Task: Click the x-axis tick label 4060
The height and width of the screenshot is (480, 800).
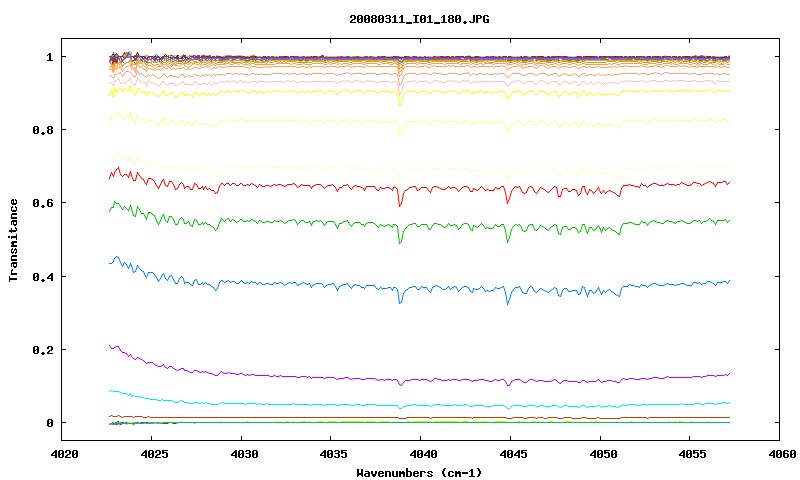Action: (x=782, y=454)
